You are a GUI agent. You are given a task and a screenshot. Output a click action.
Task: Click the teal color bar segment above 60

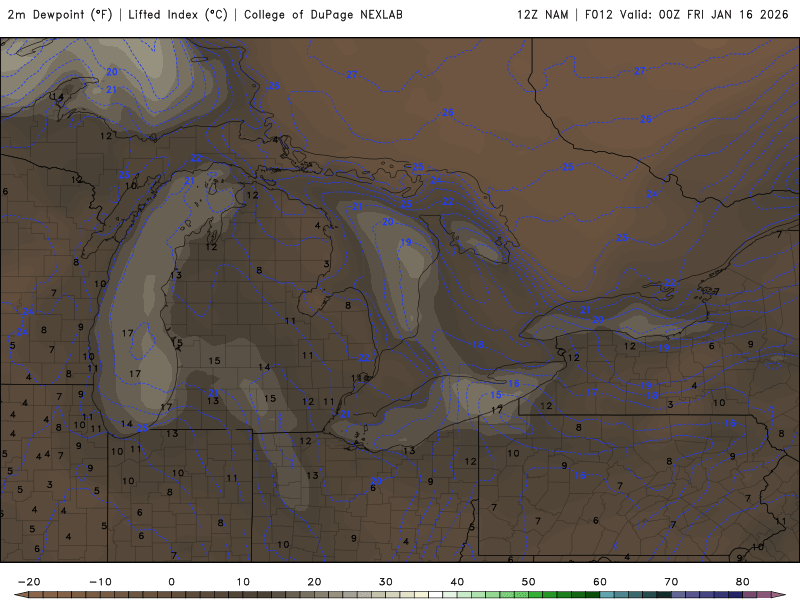tap(607, 595)
